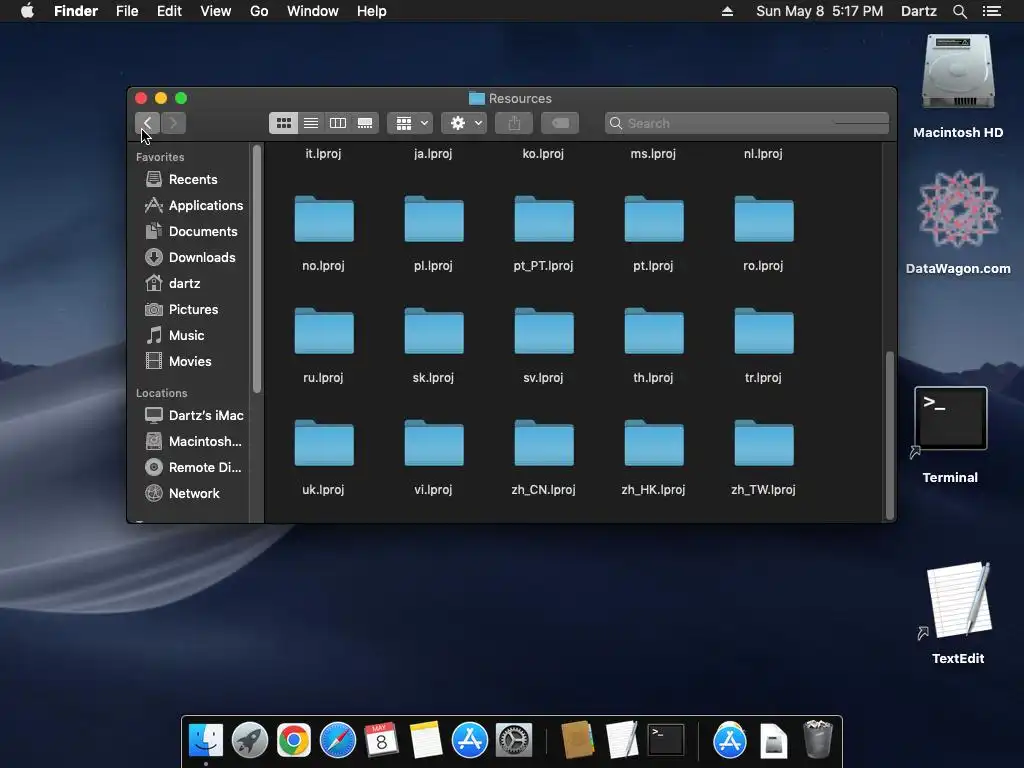Click the ko.lproj file name
Screen dimensions: 1024x768
543,153
